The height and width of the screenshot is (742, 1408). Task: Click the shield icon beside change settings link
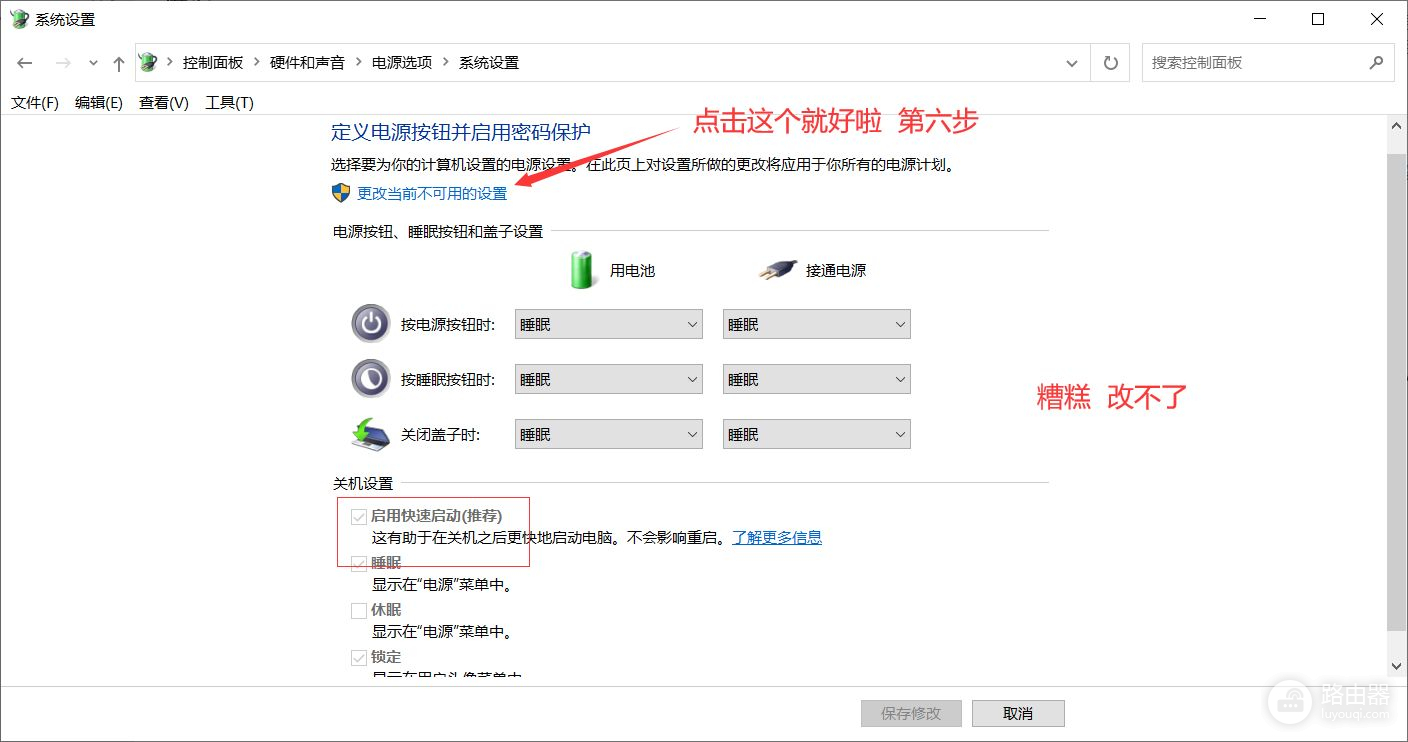[341, 193]
